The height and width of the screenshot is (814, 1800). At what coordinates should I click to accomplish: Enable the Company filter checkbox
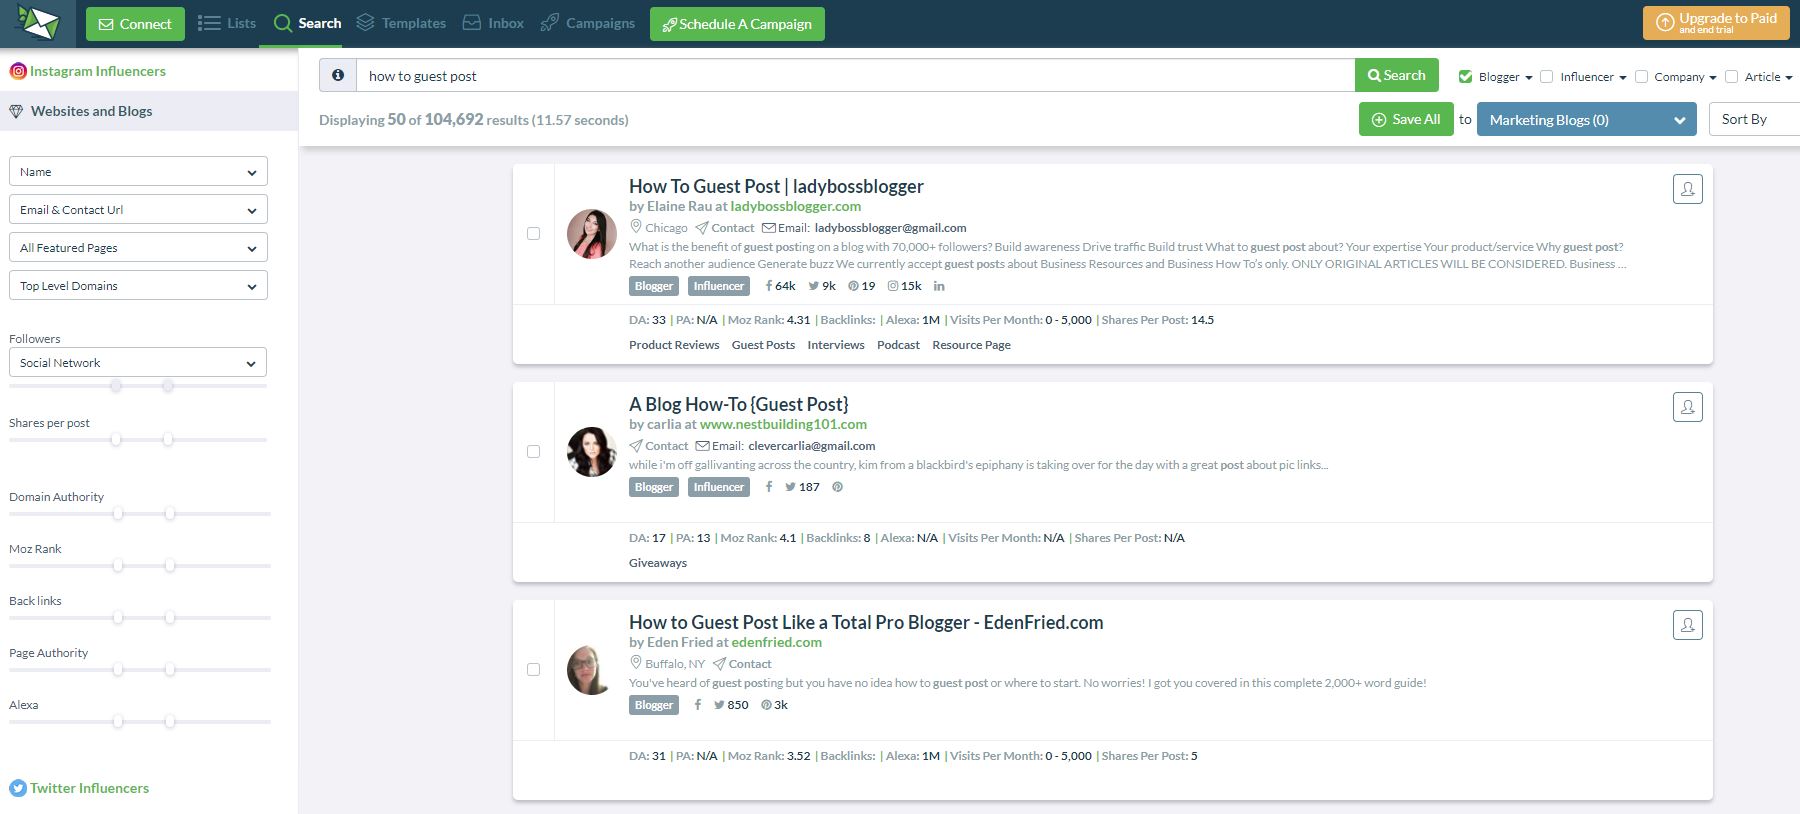pyautogui.click(x=1641, y=77)
